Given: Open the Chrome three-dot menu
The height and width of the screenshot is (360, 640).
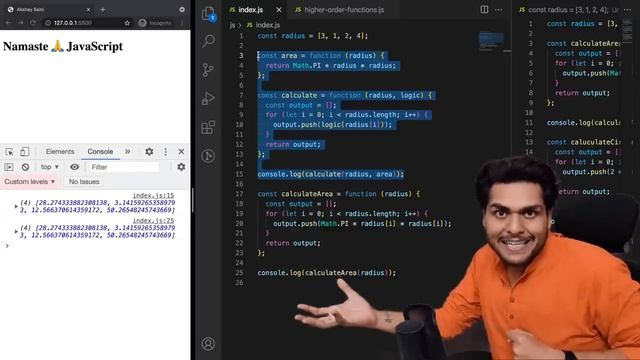Looking at the screenshot, I should pyautogui.click(x=182, y=23).
